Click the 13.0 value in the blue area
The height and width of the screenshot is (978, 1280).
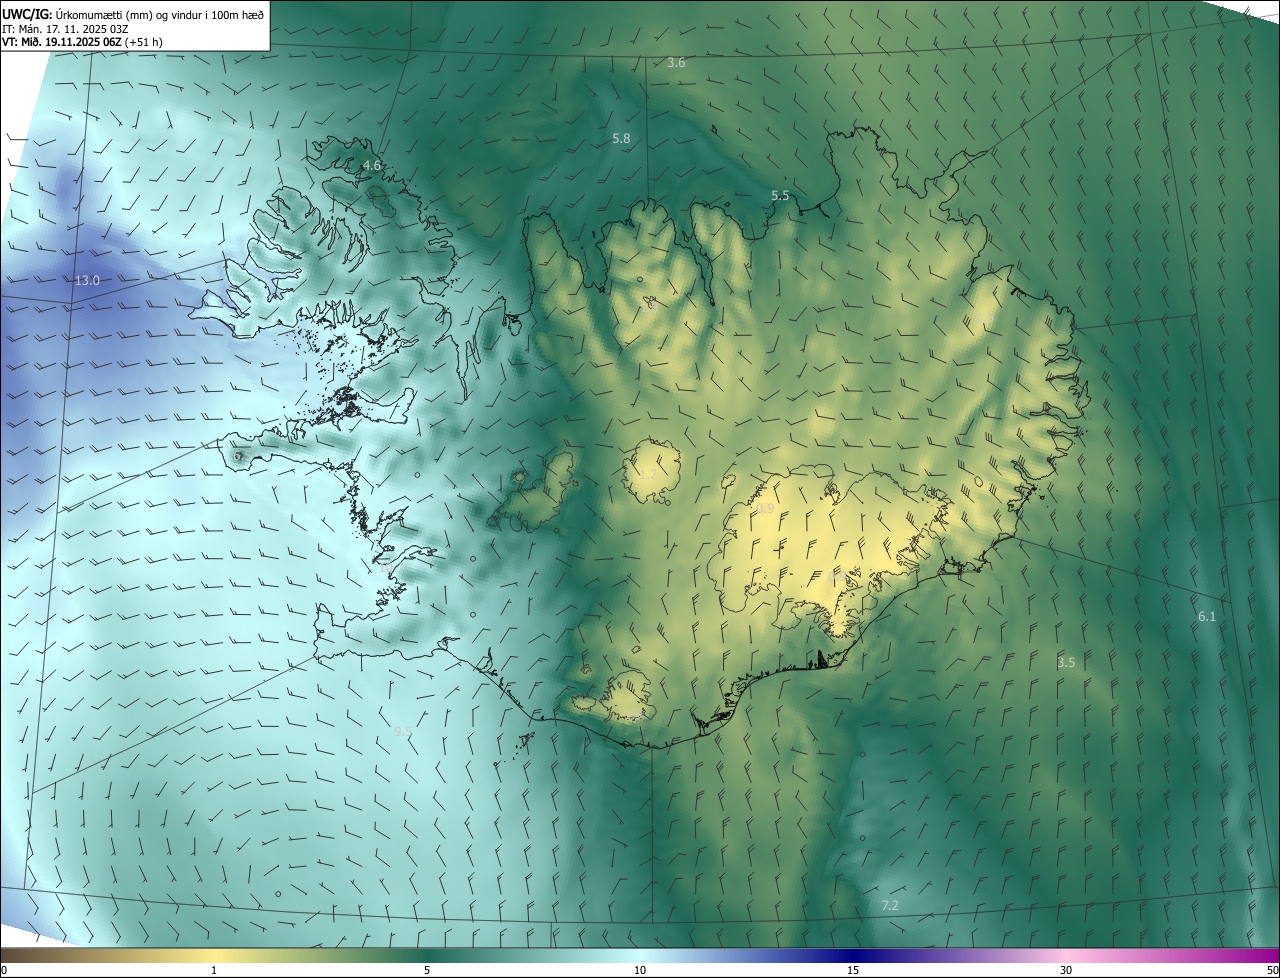tap(87, 280)
